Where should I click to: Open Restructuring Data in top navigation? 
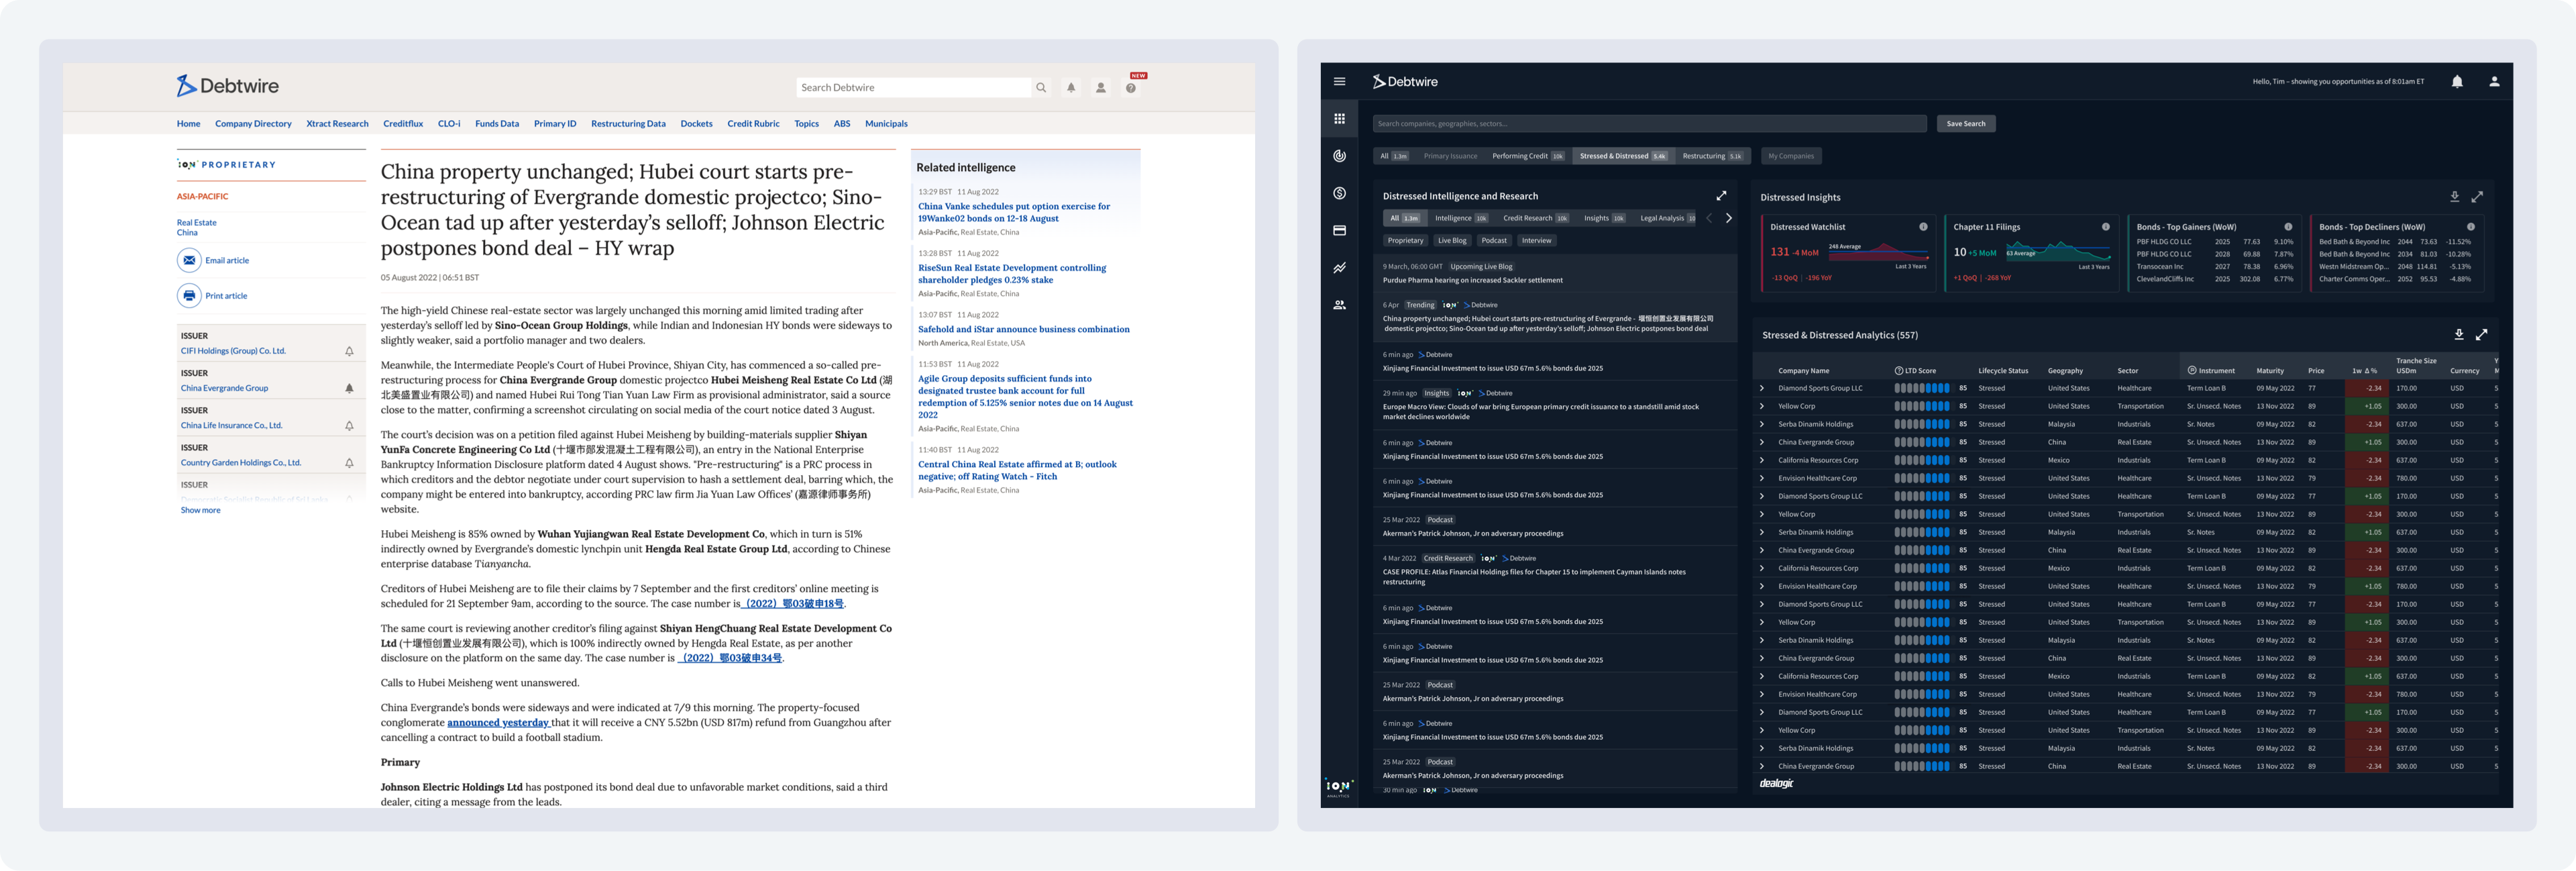tap(627, 124)
